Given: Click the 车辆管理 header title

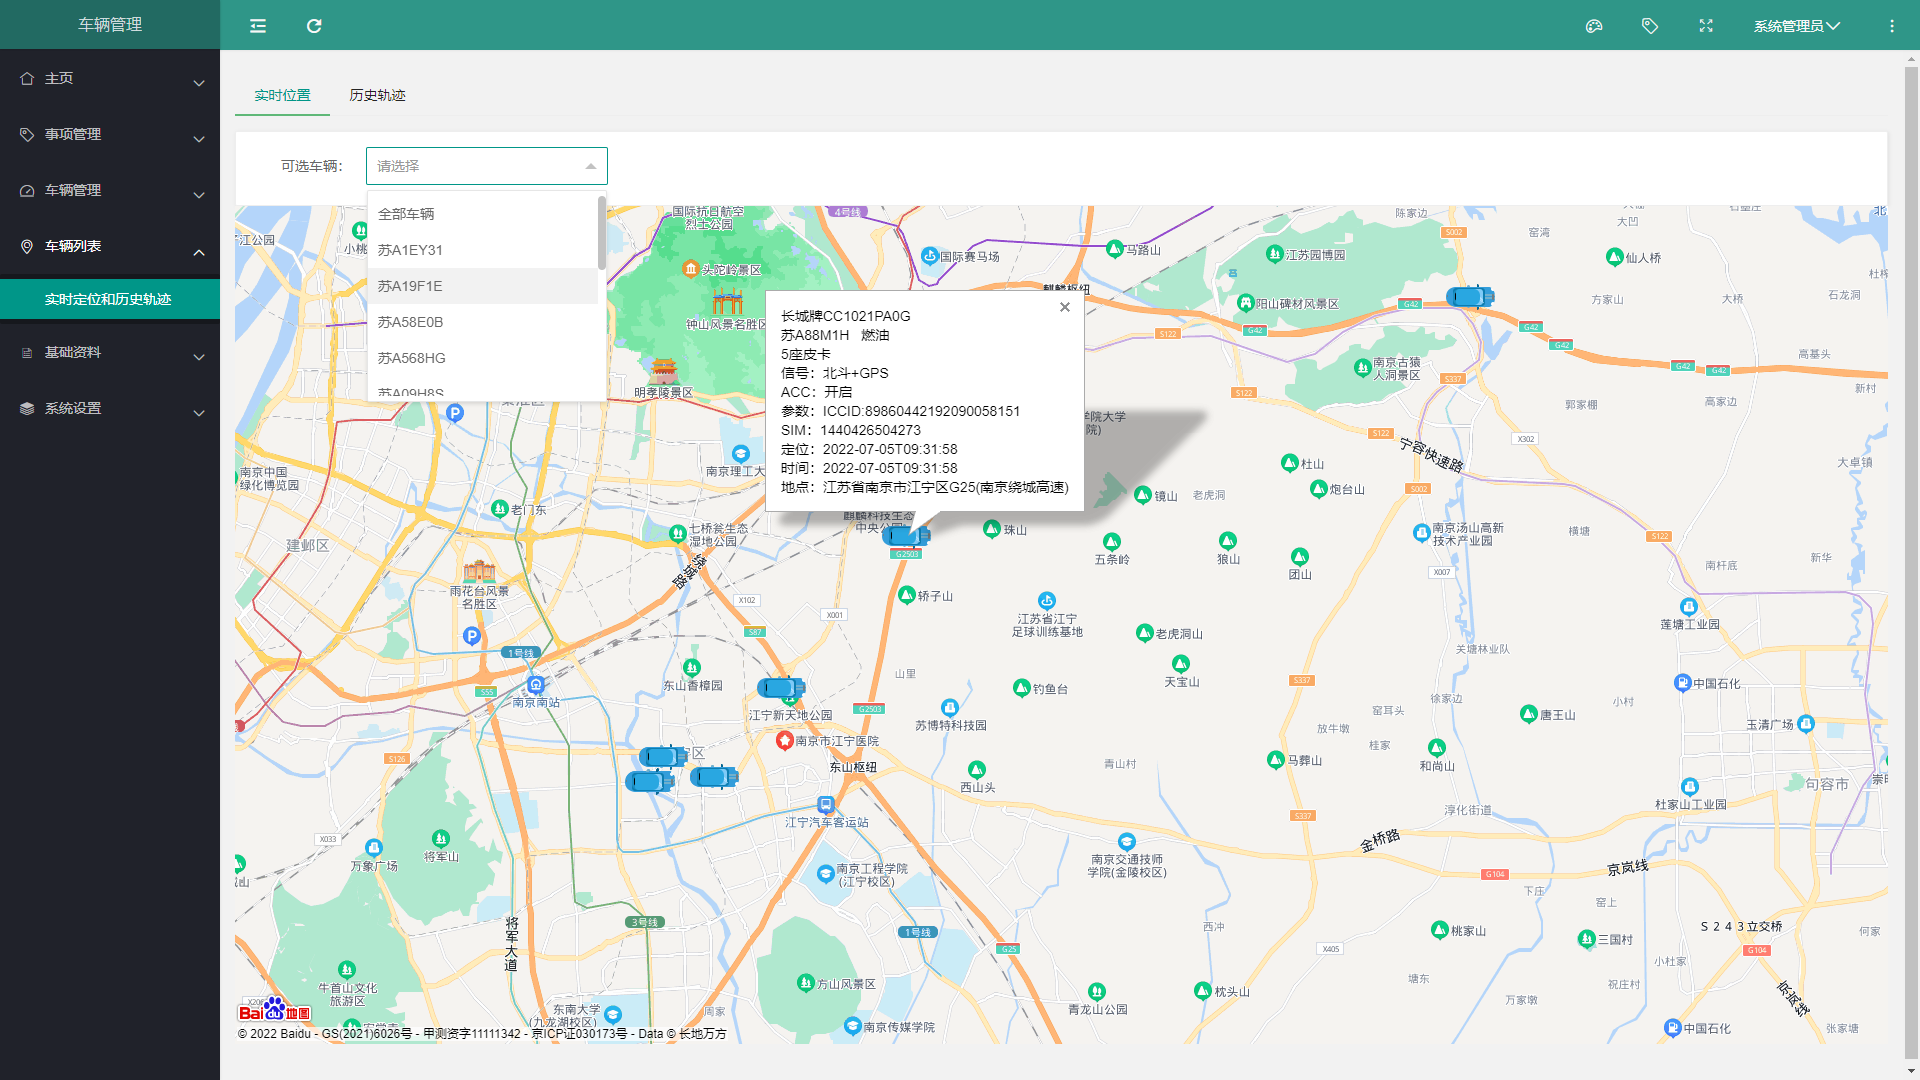Looking at the screenshot, I should (110, 25).
